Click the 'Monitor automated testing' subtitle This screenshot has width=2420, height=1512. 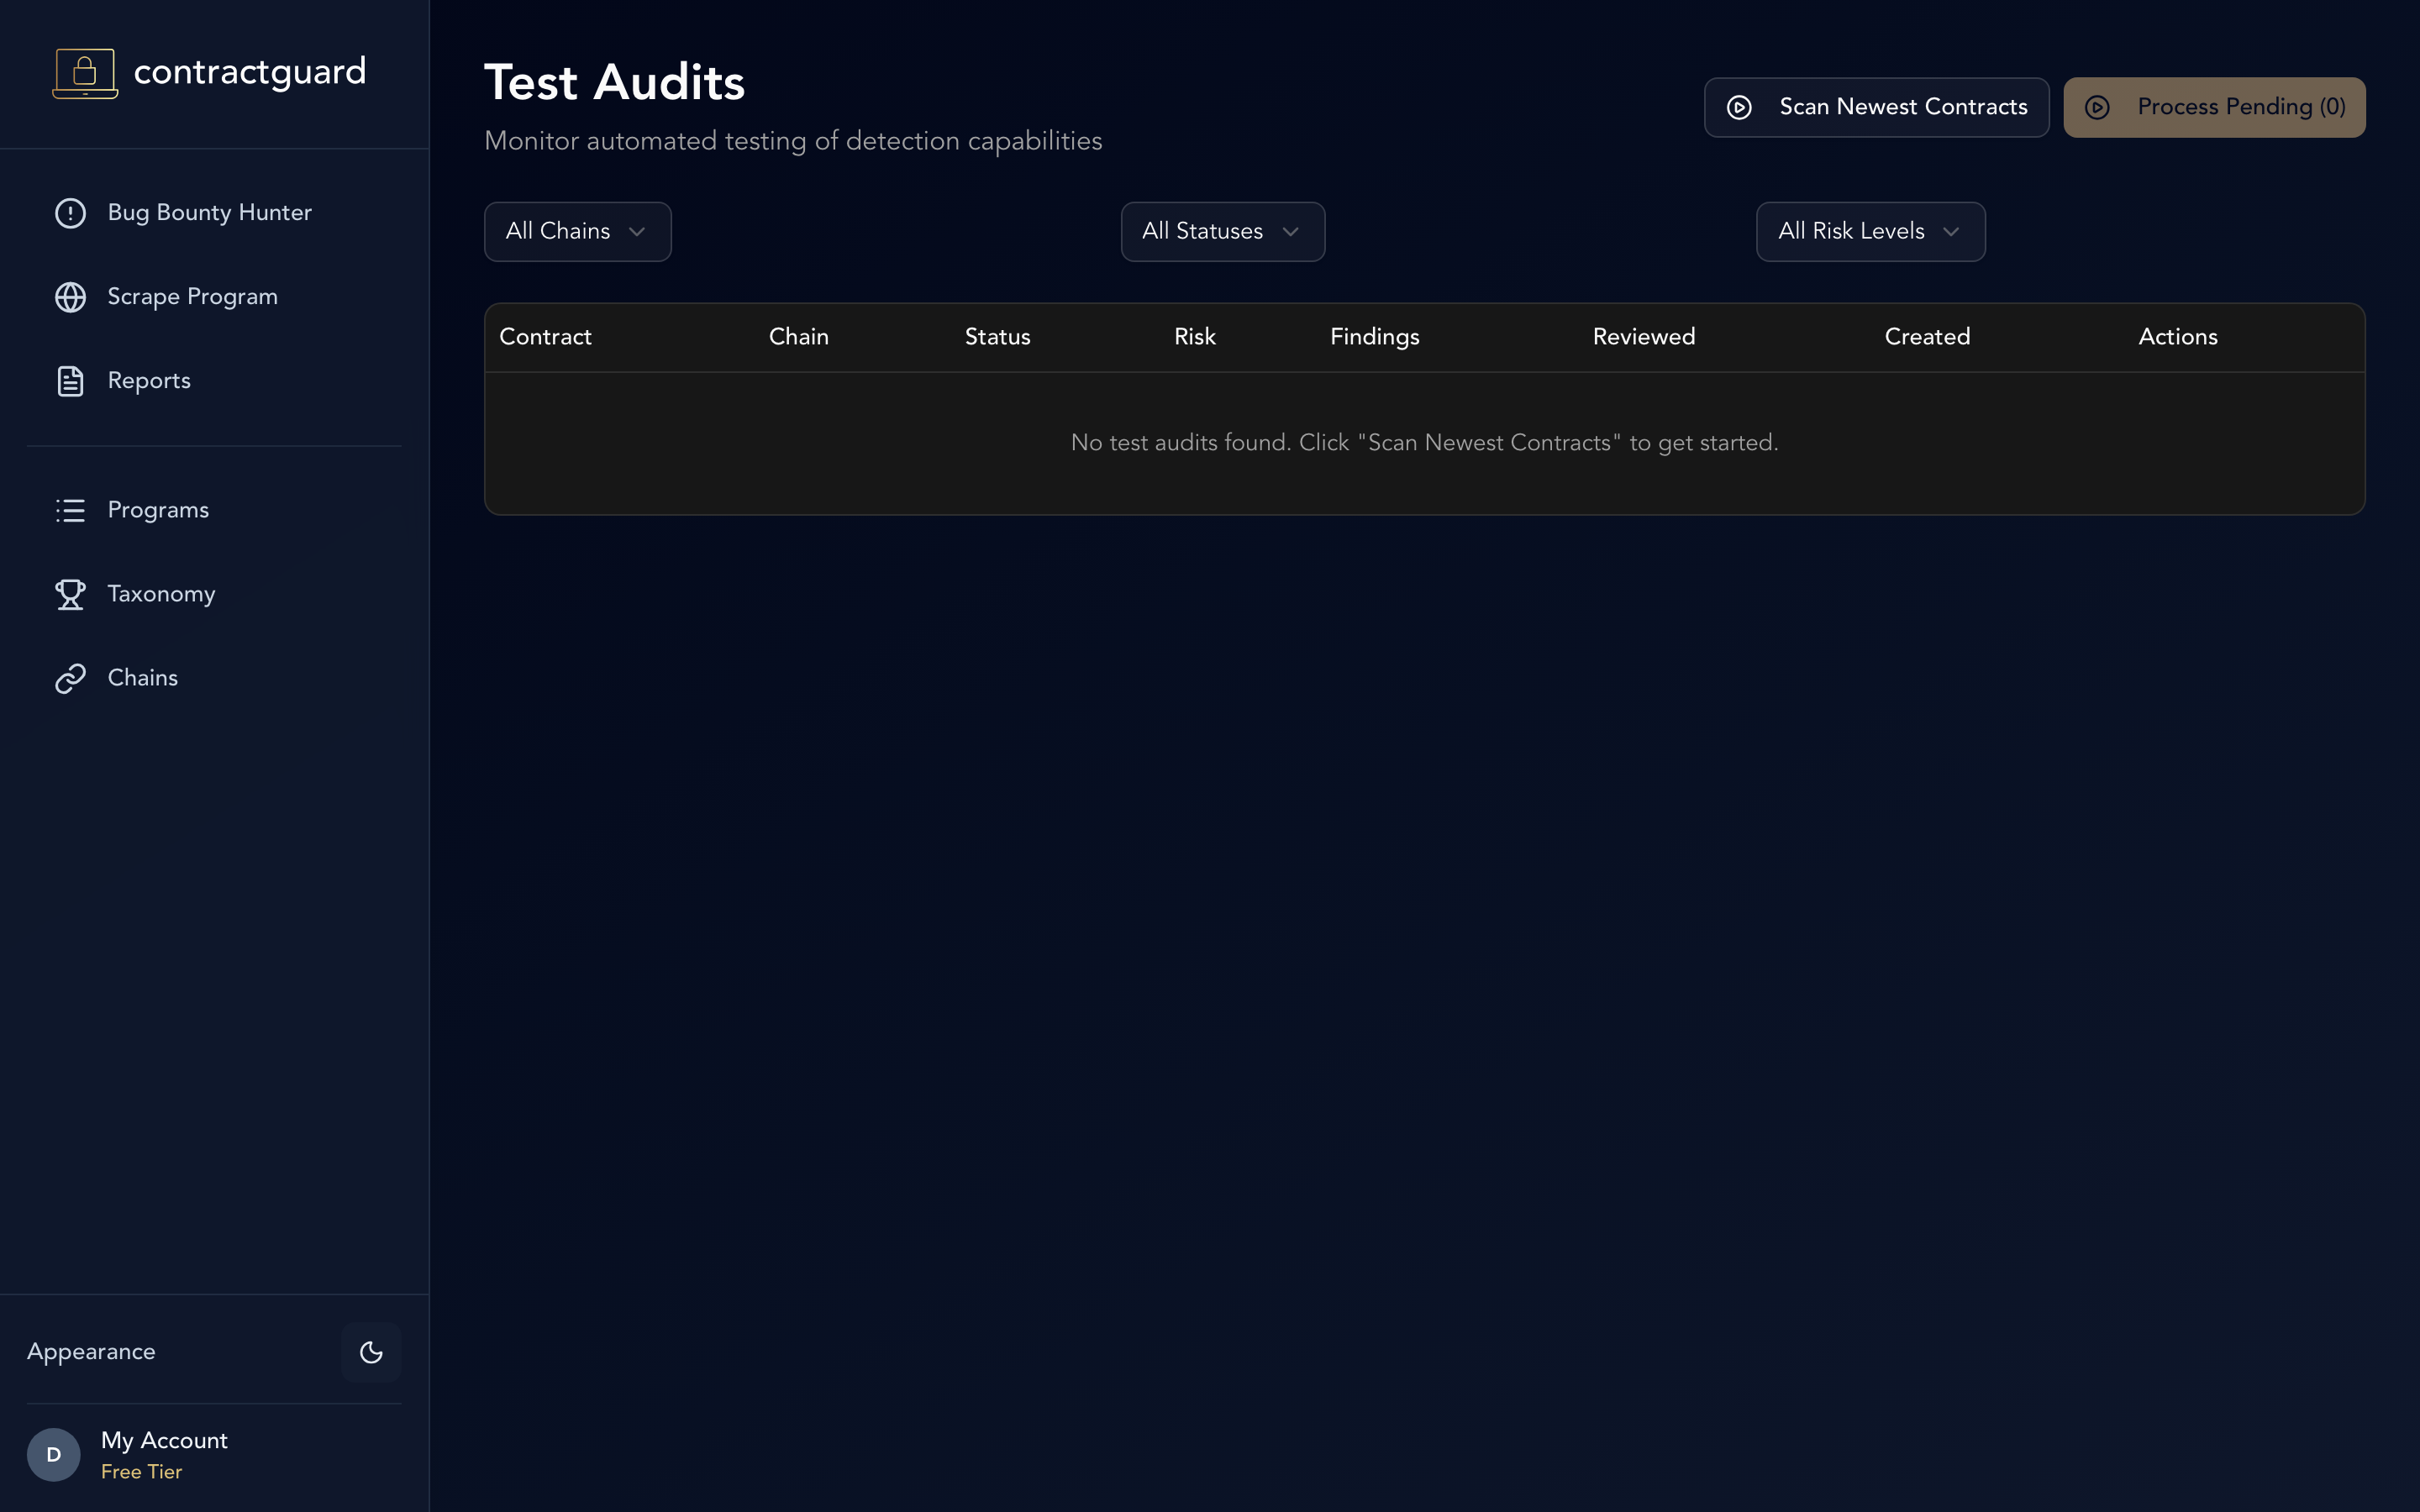[x=793, y=141]
